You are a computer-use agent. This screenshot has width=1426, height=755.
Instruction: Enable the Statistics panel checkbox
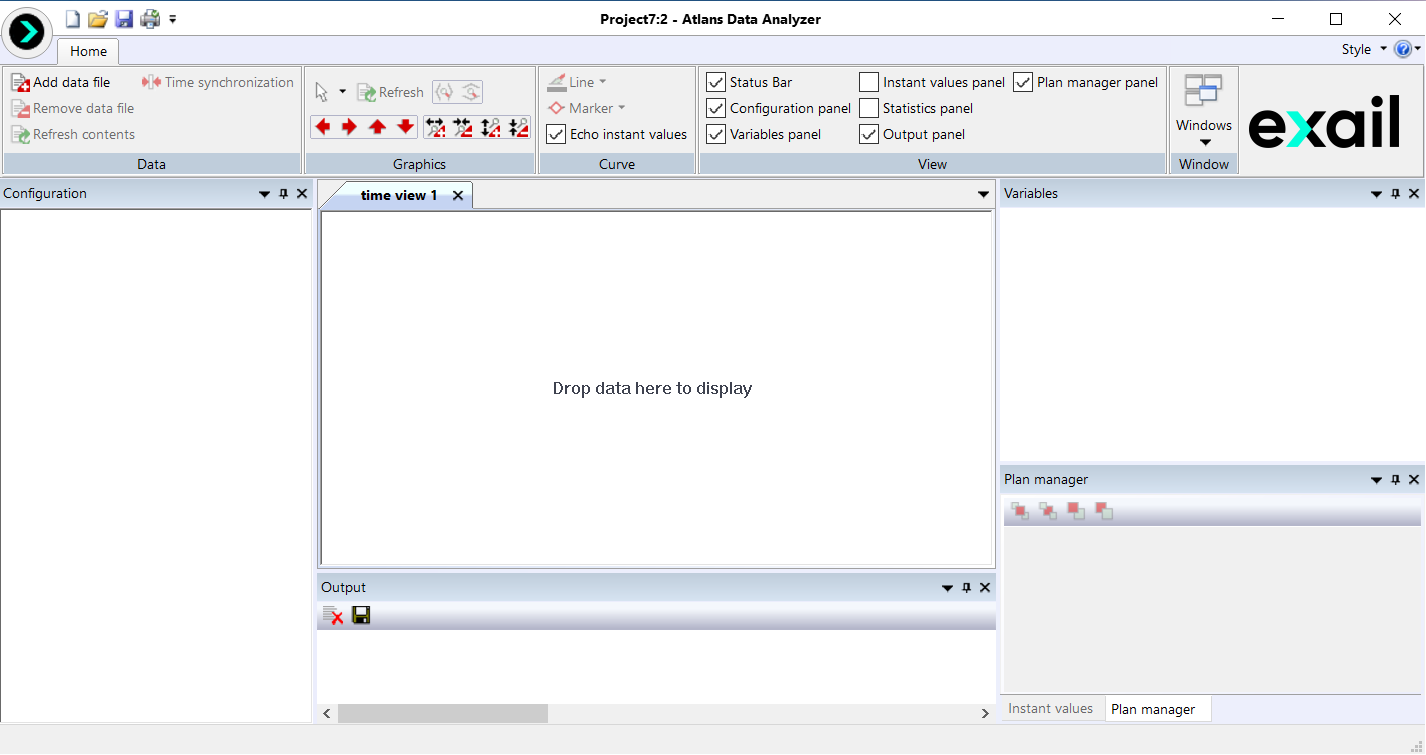(869, 108)
